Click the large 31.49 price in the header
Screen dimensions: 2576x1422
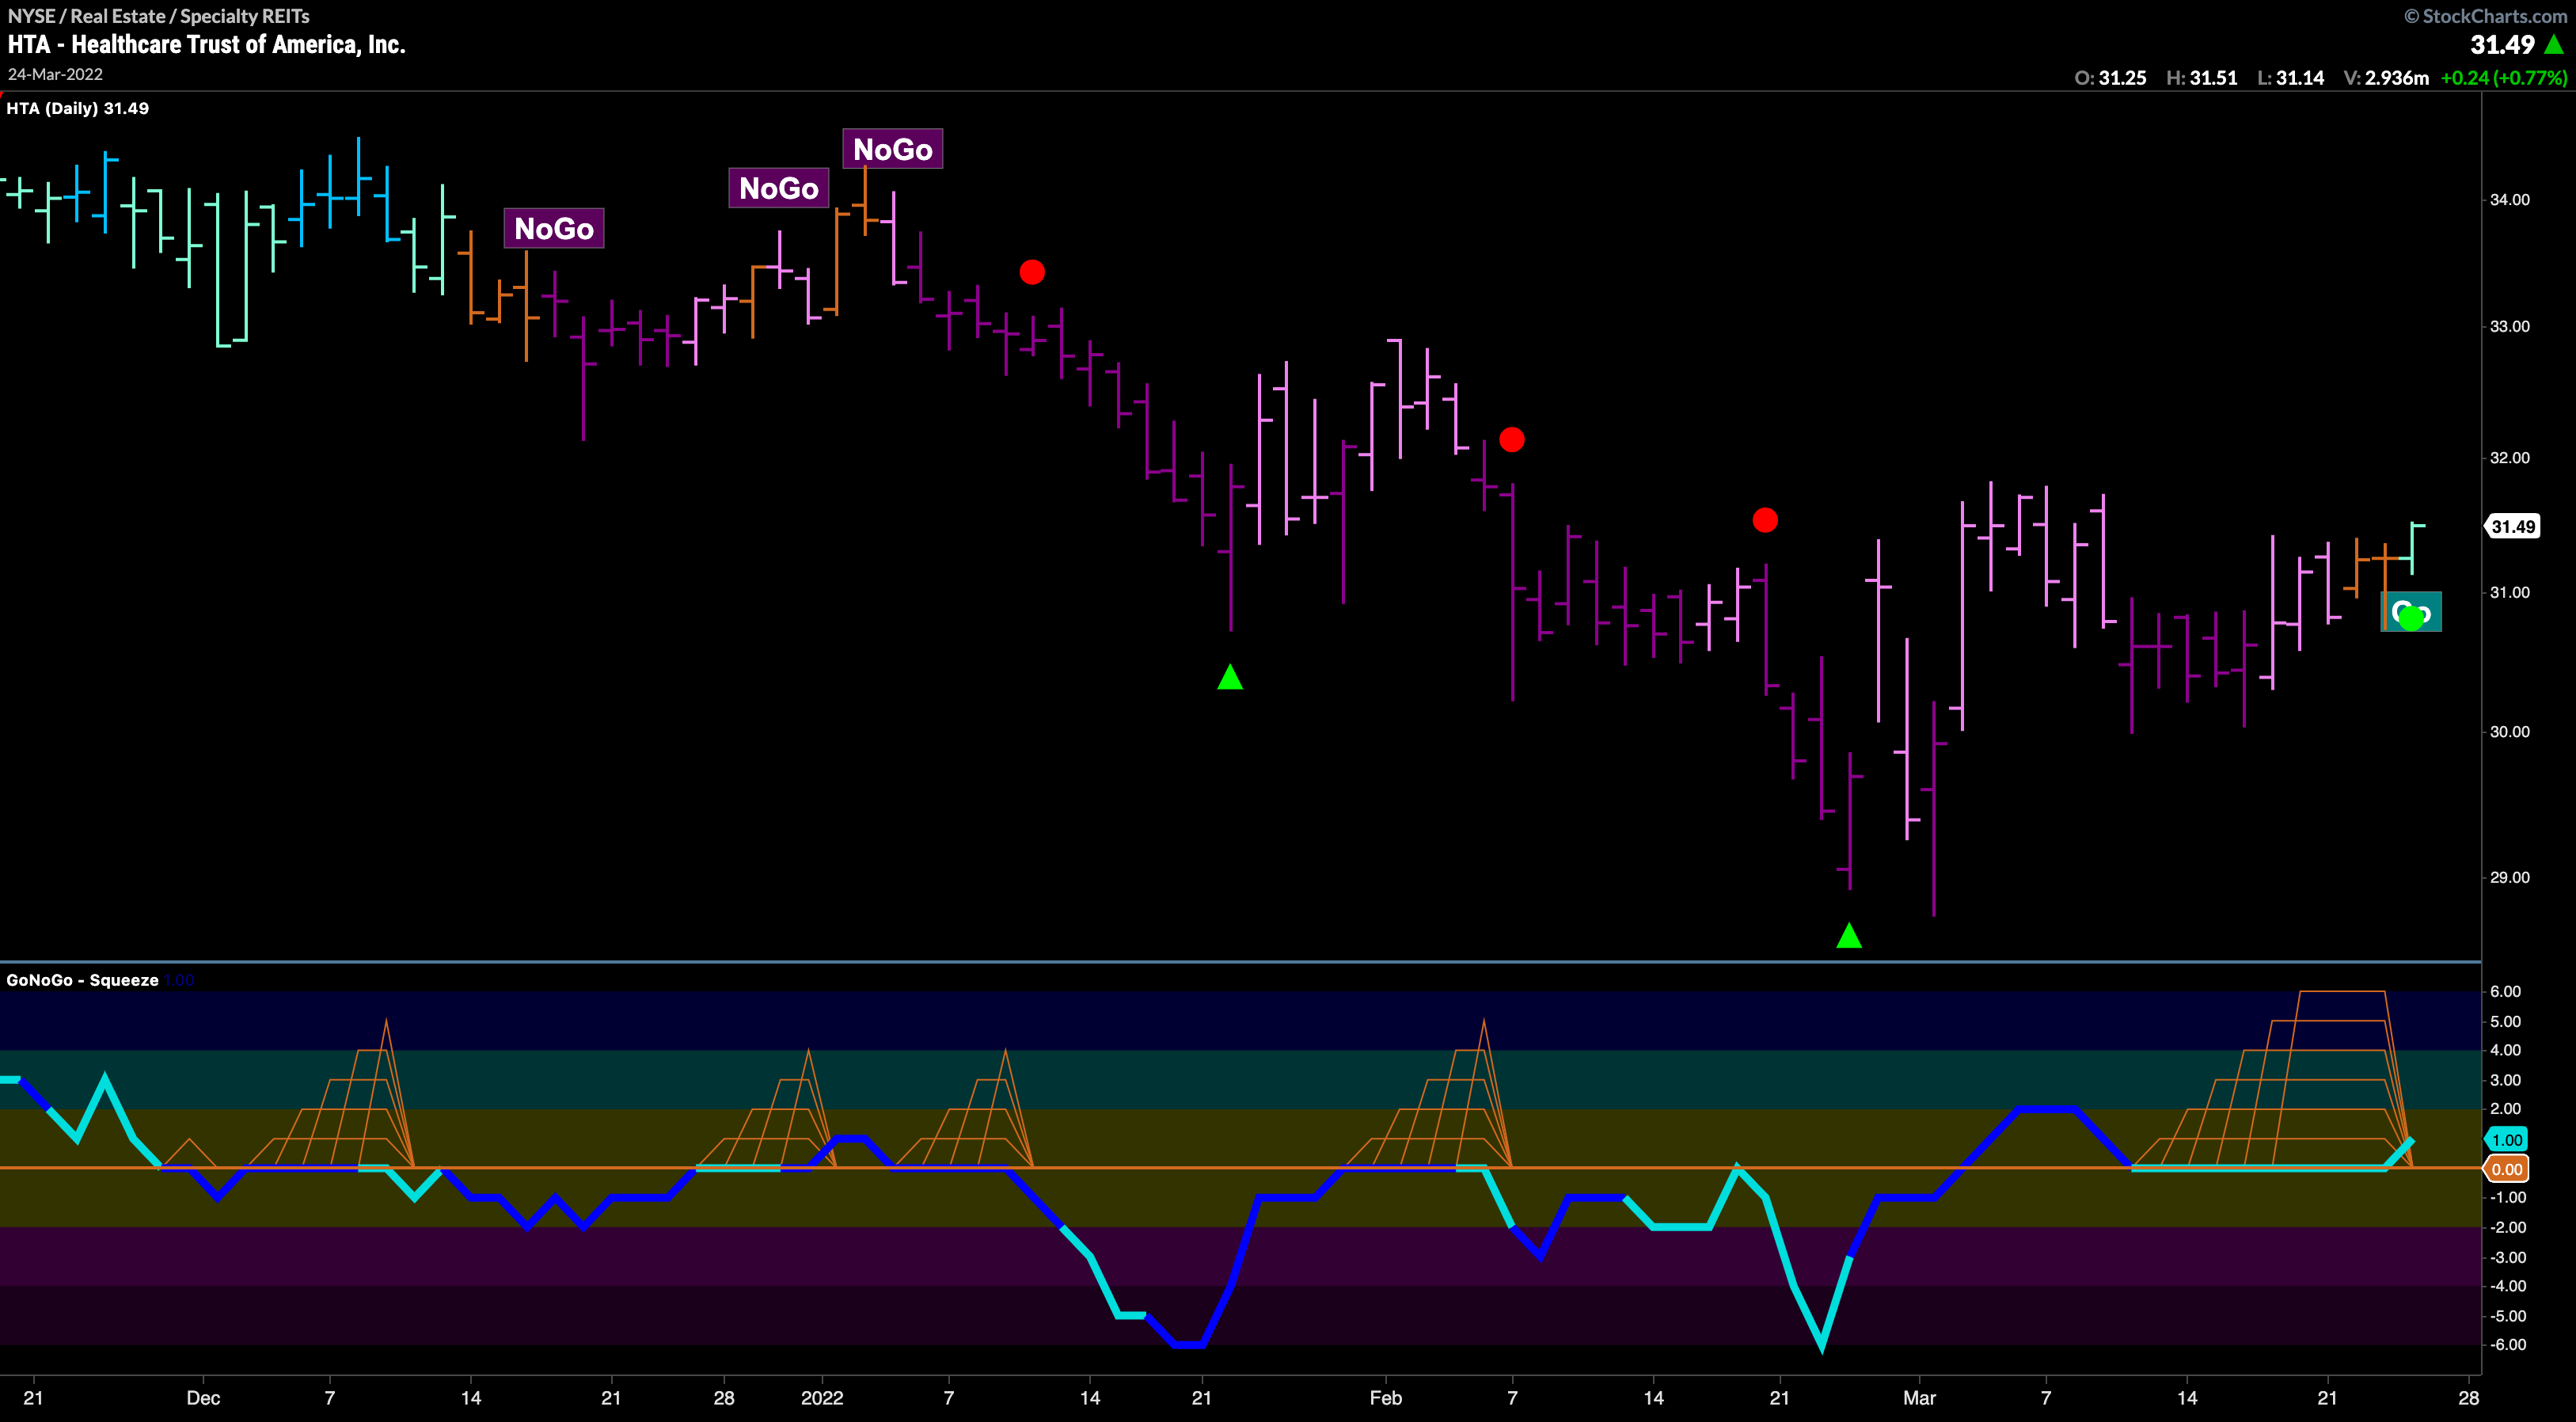[2502, 45]
